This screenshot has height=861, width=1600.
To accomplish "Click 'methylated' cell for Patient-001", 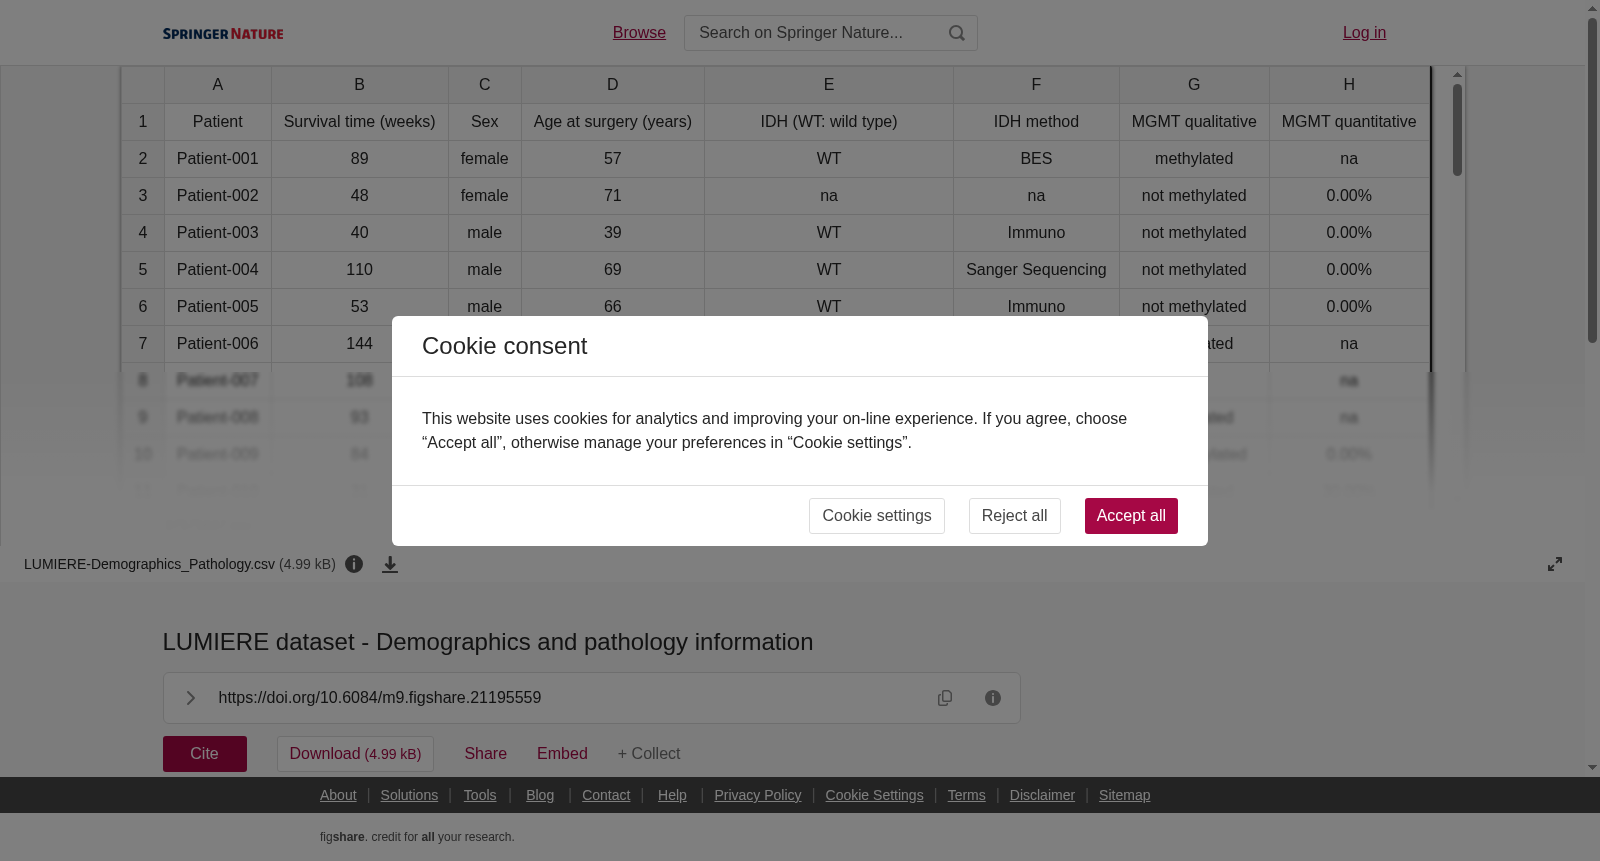I will (x=1194, y=159).
